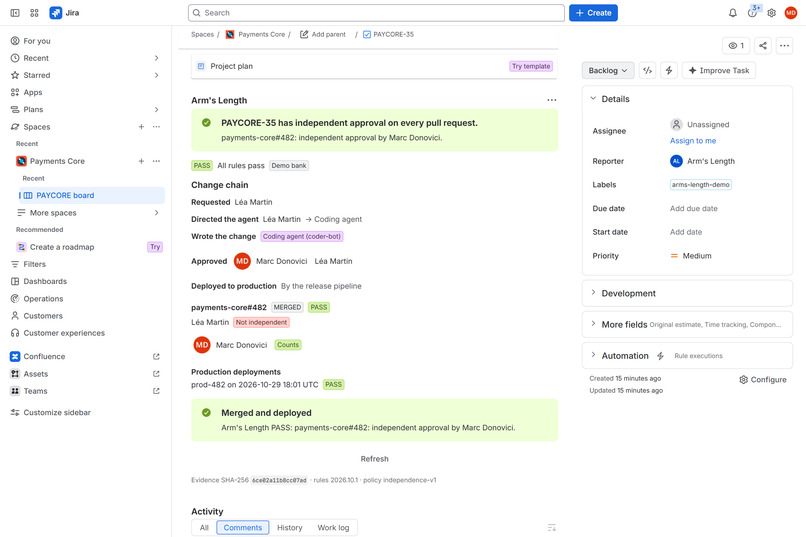
Task: Expand the More fields section
Action: (x=593, y=324)
